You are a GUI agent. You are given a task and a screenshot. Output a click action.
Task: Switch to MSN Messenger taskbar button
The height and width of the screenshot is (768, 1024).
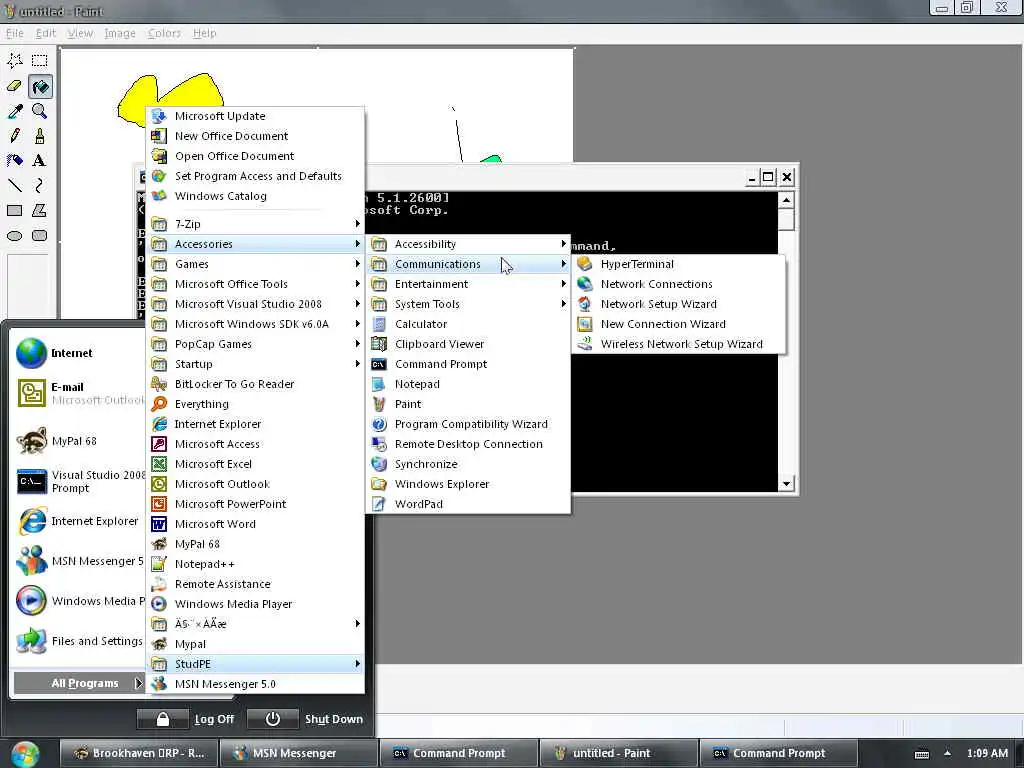298,753
